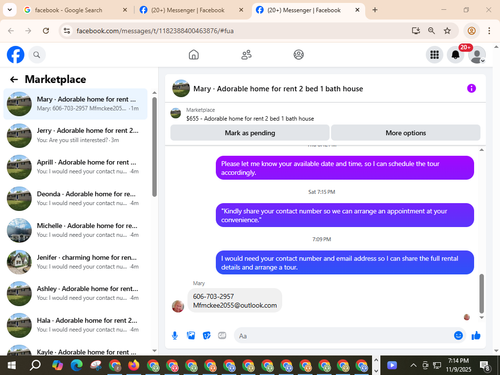500x375 pixels.
Task: Launch Firefox from taskbar
Action: click(134, 366)
